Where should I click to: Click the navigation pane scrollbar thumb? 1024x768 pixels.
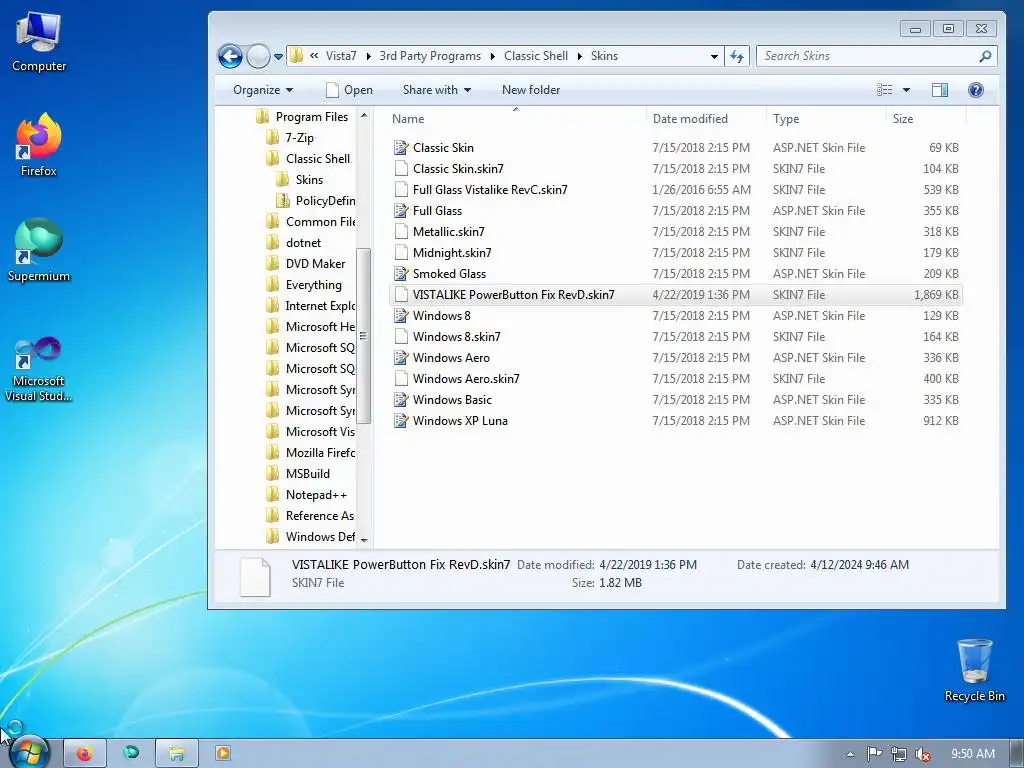tap(364, 336)
